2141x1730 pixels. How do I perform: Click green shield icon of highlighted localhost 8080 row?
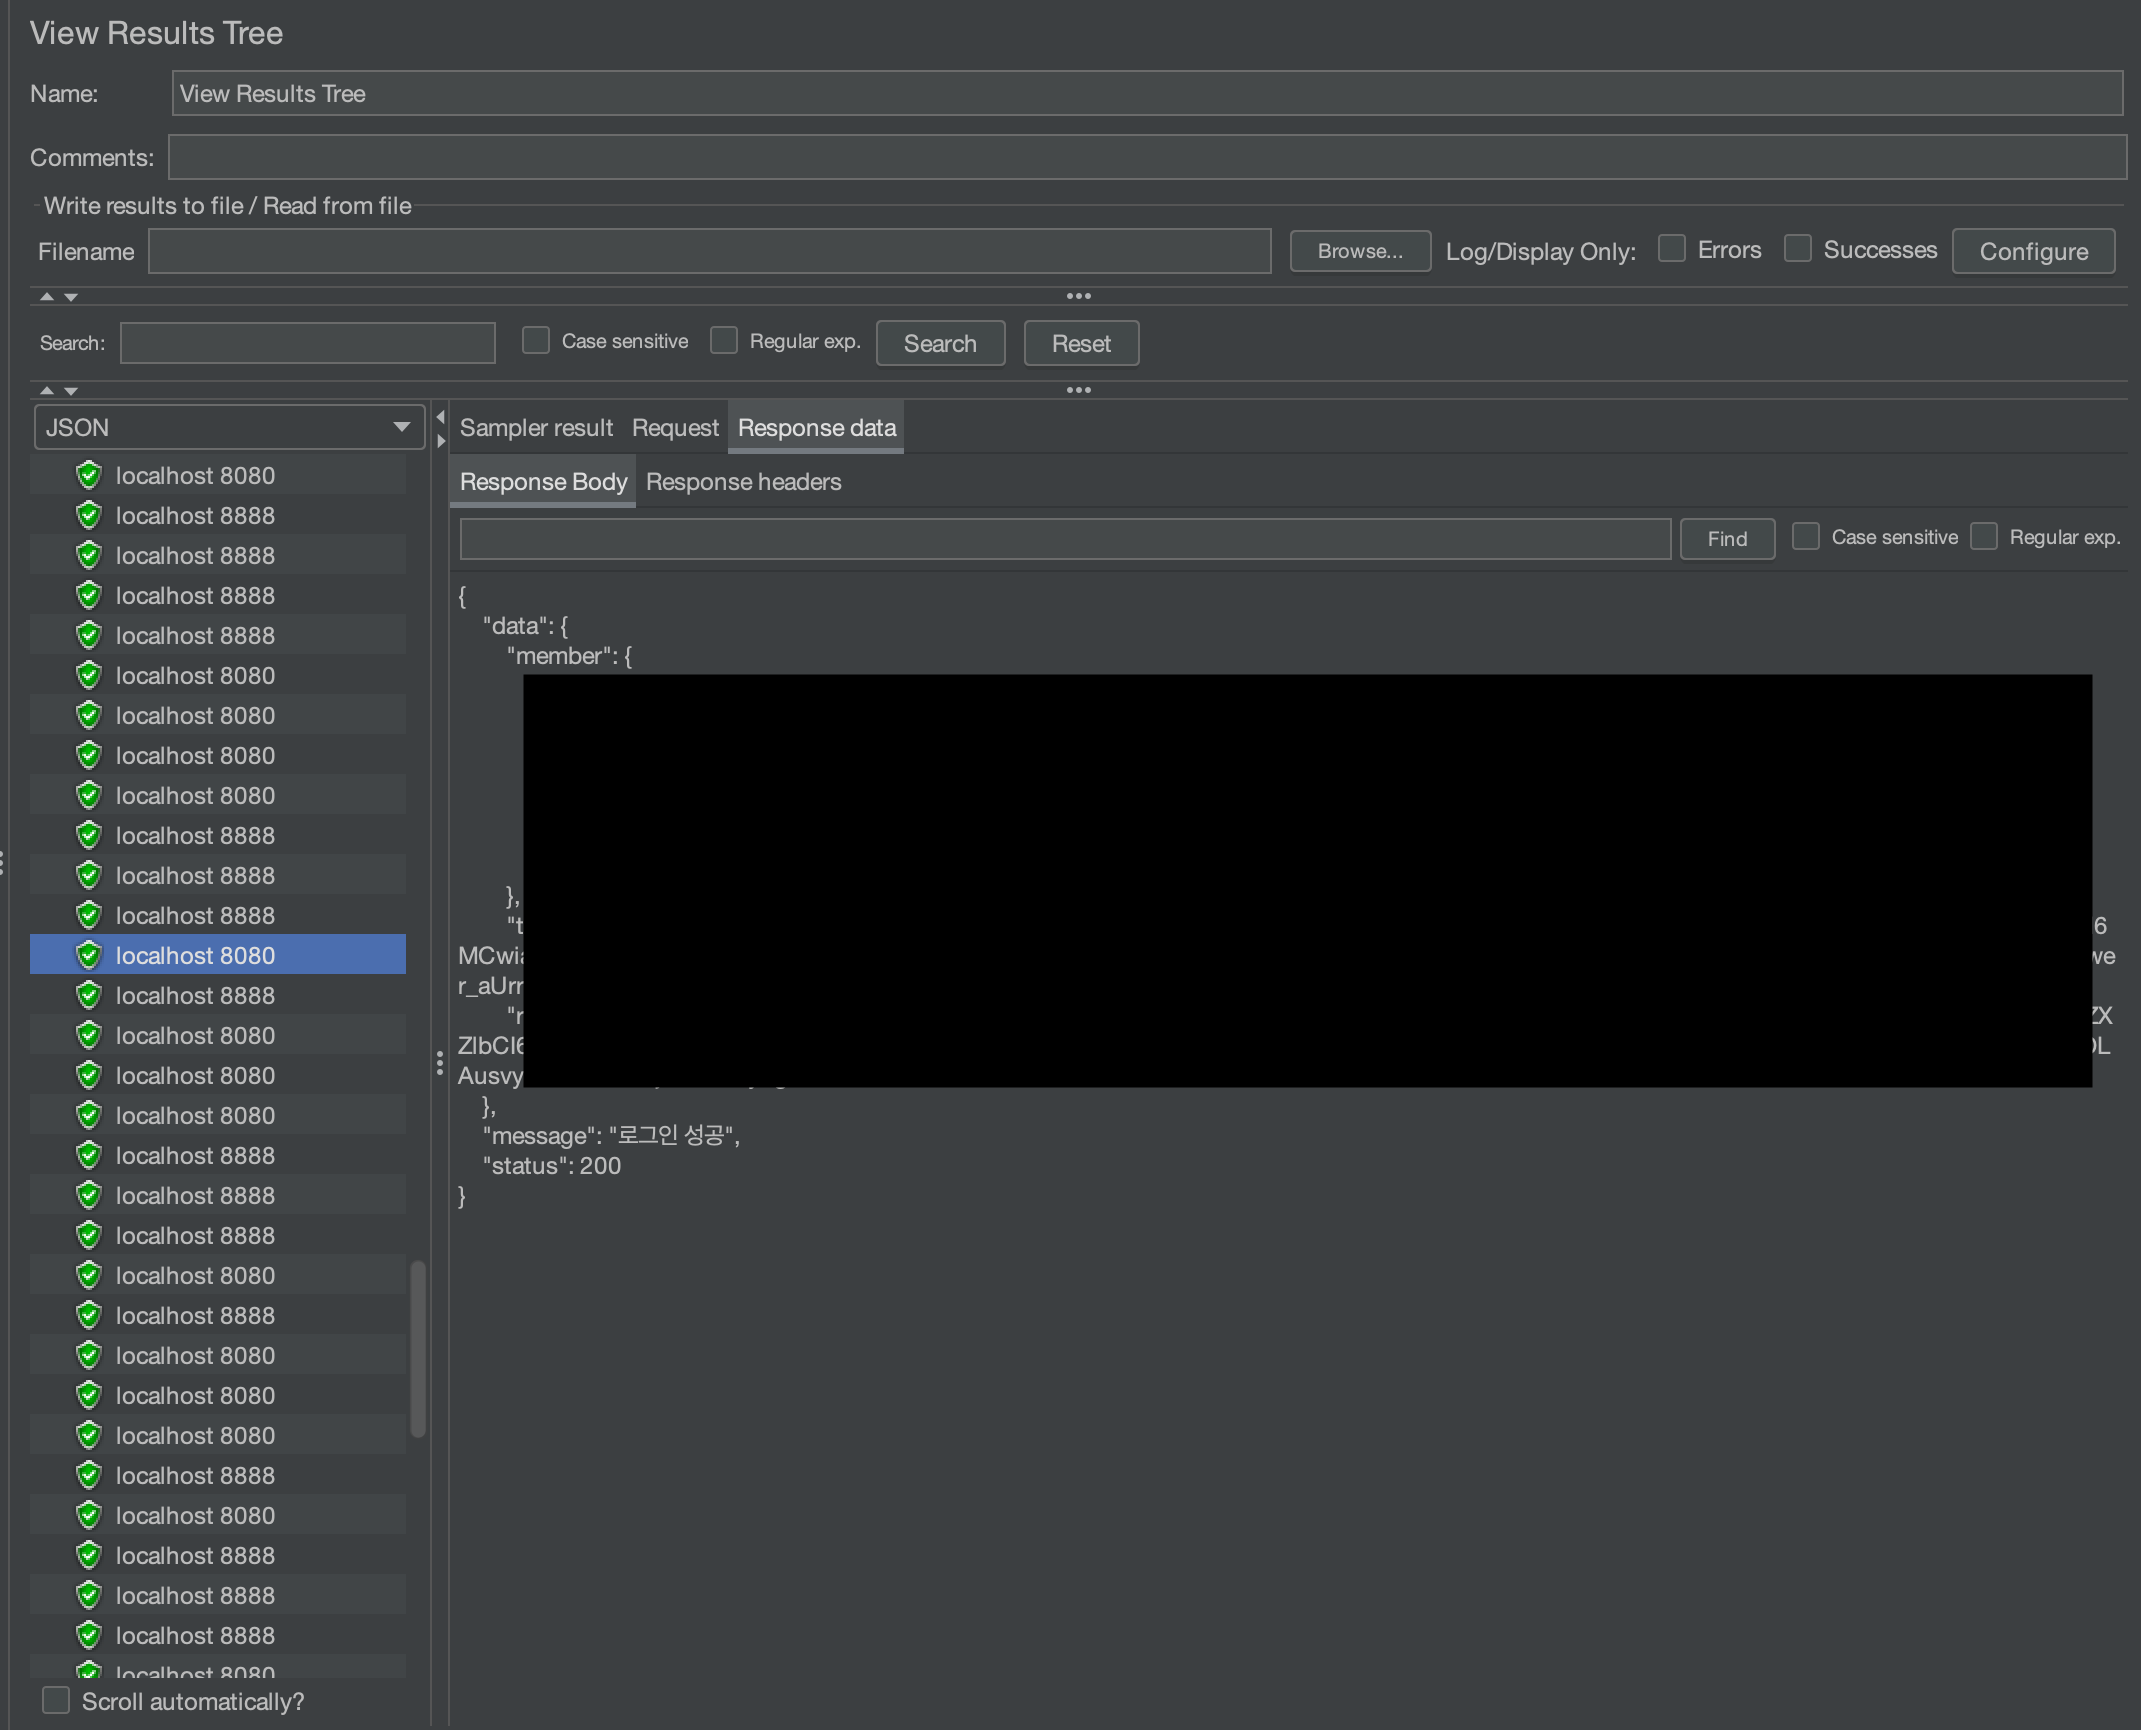click(x=89, y=955)
